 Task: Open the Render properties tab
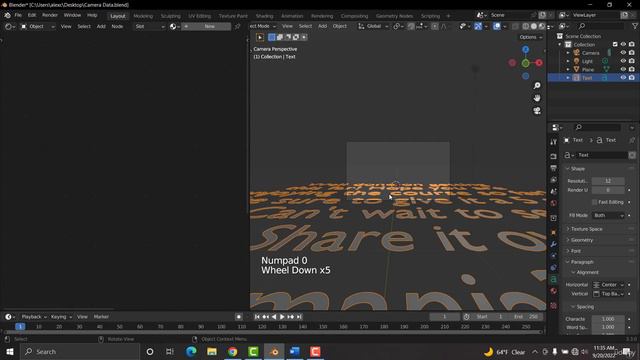(553, 156)
